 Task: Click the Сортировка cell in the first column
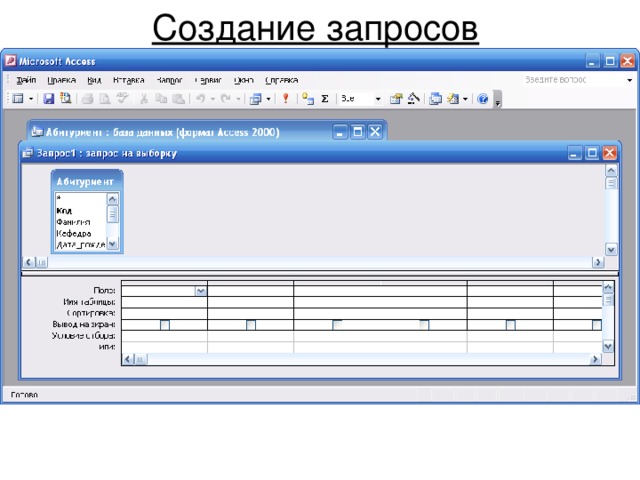(x=164, y=313)
